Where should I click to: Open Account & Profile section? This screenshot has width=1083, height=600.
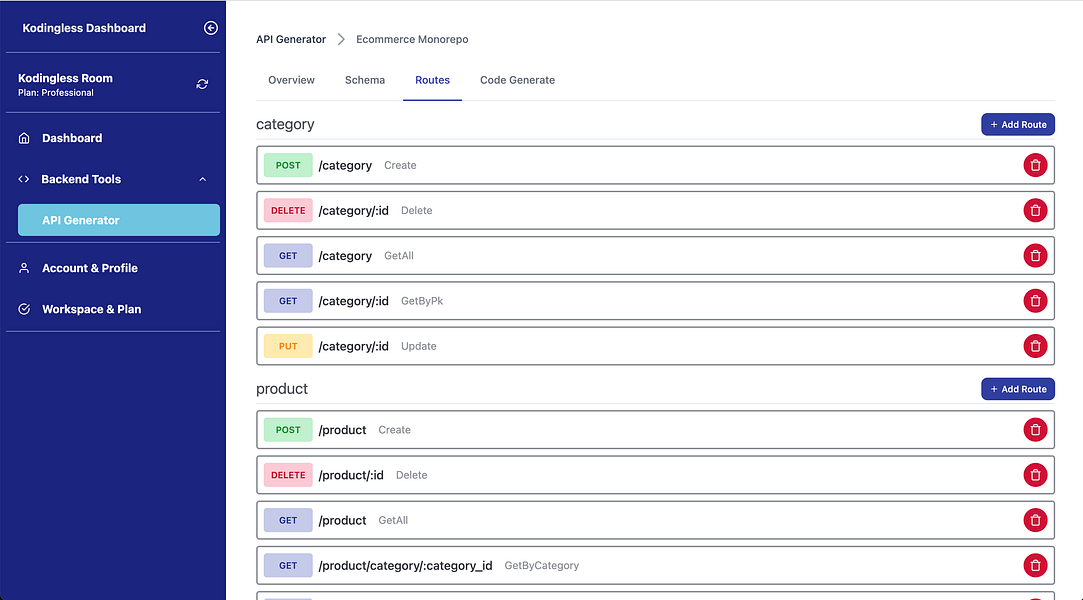tap(89, 268)
